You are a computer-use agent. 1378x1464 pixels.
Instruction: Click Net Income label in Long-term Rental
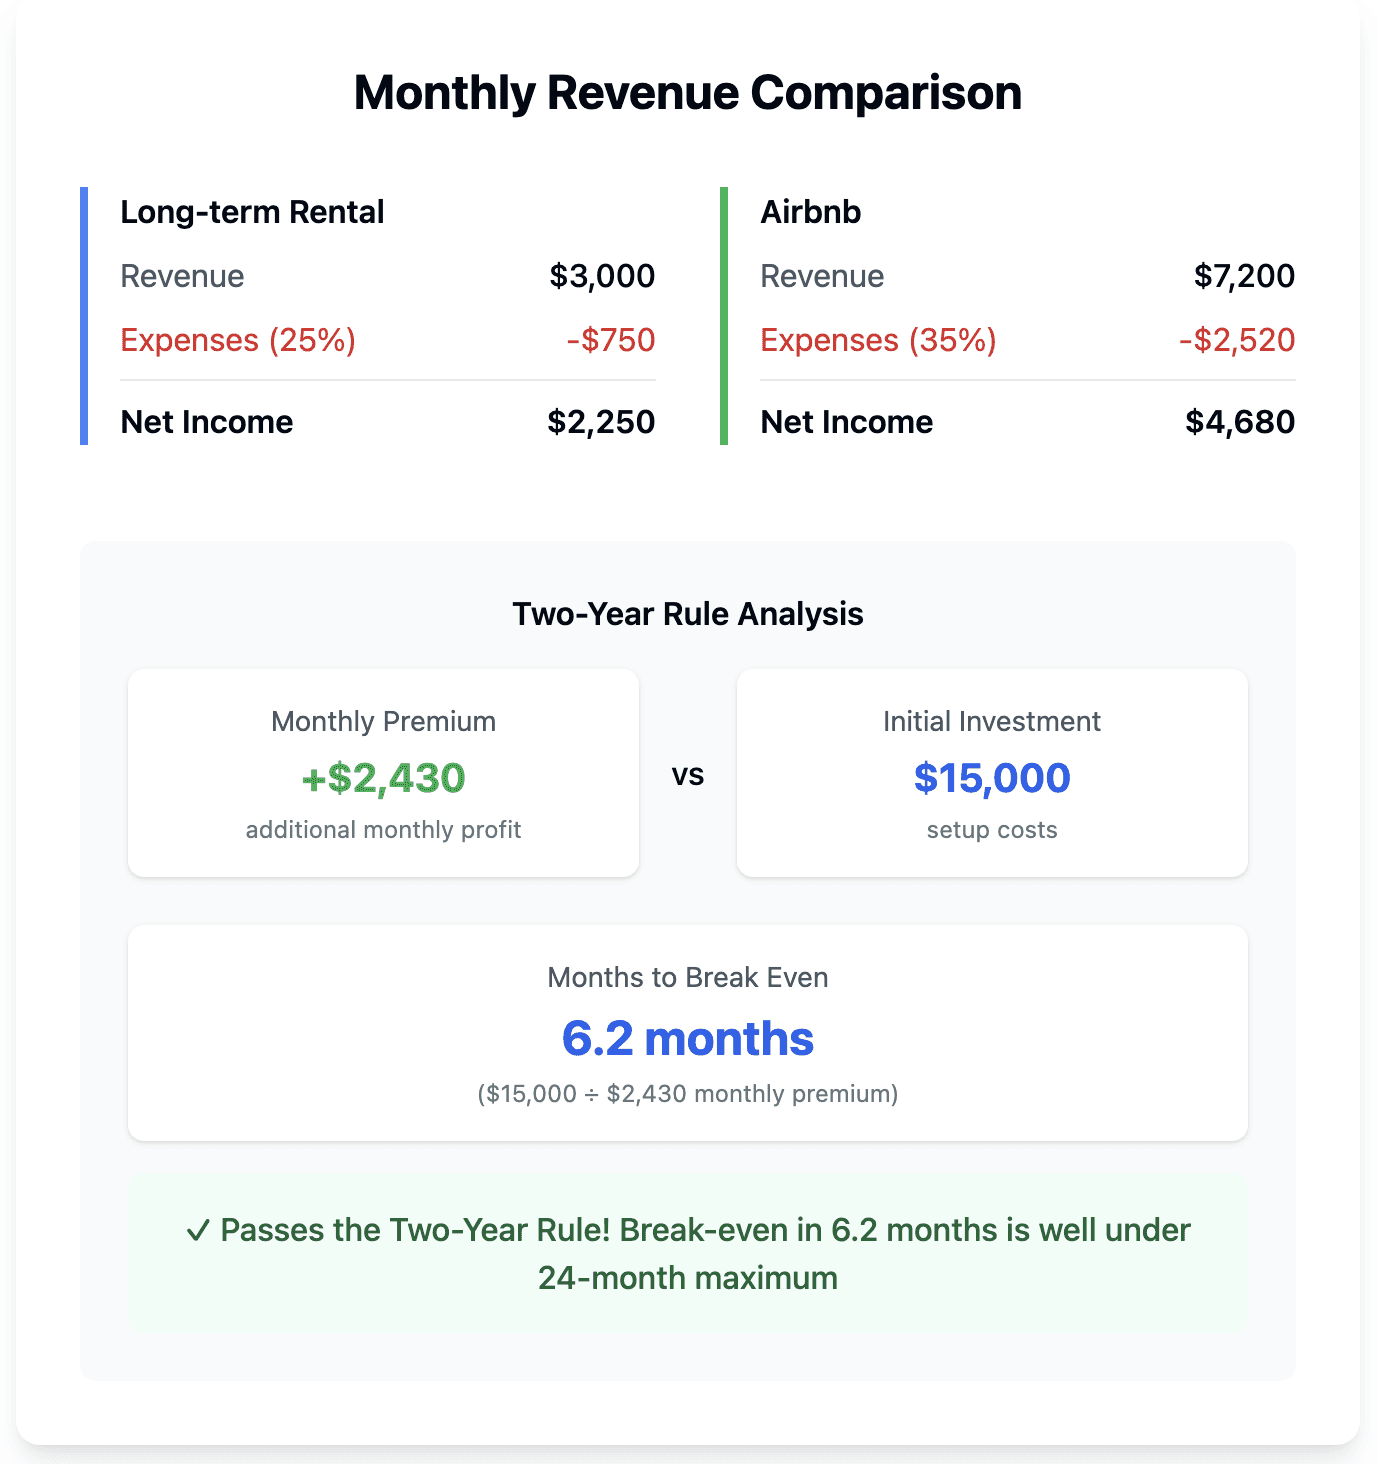(207, 422)
